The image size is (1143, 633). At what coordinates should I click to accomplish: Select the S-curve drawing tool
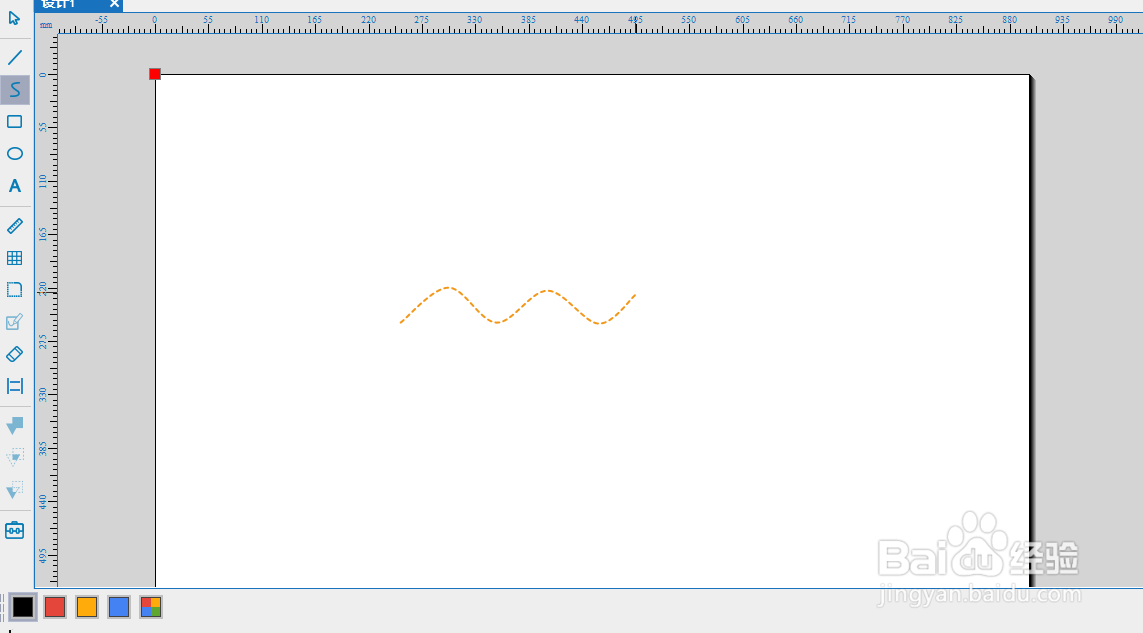click(x=15, y=90)
